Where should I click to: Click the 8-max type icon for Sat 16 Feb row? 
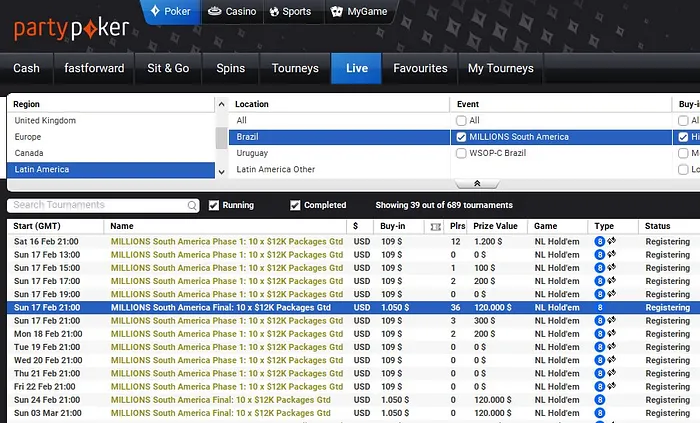(600, 241)
